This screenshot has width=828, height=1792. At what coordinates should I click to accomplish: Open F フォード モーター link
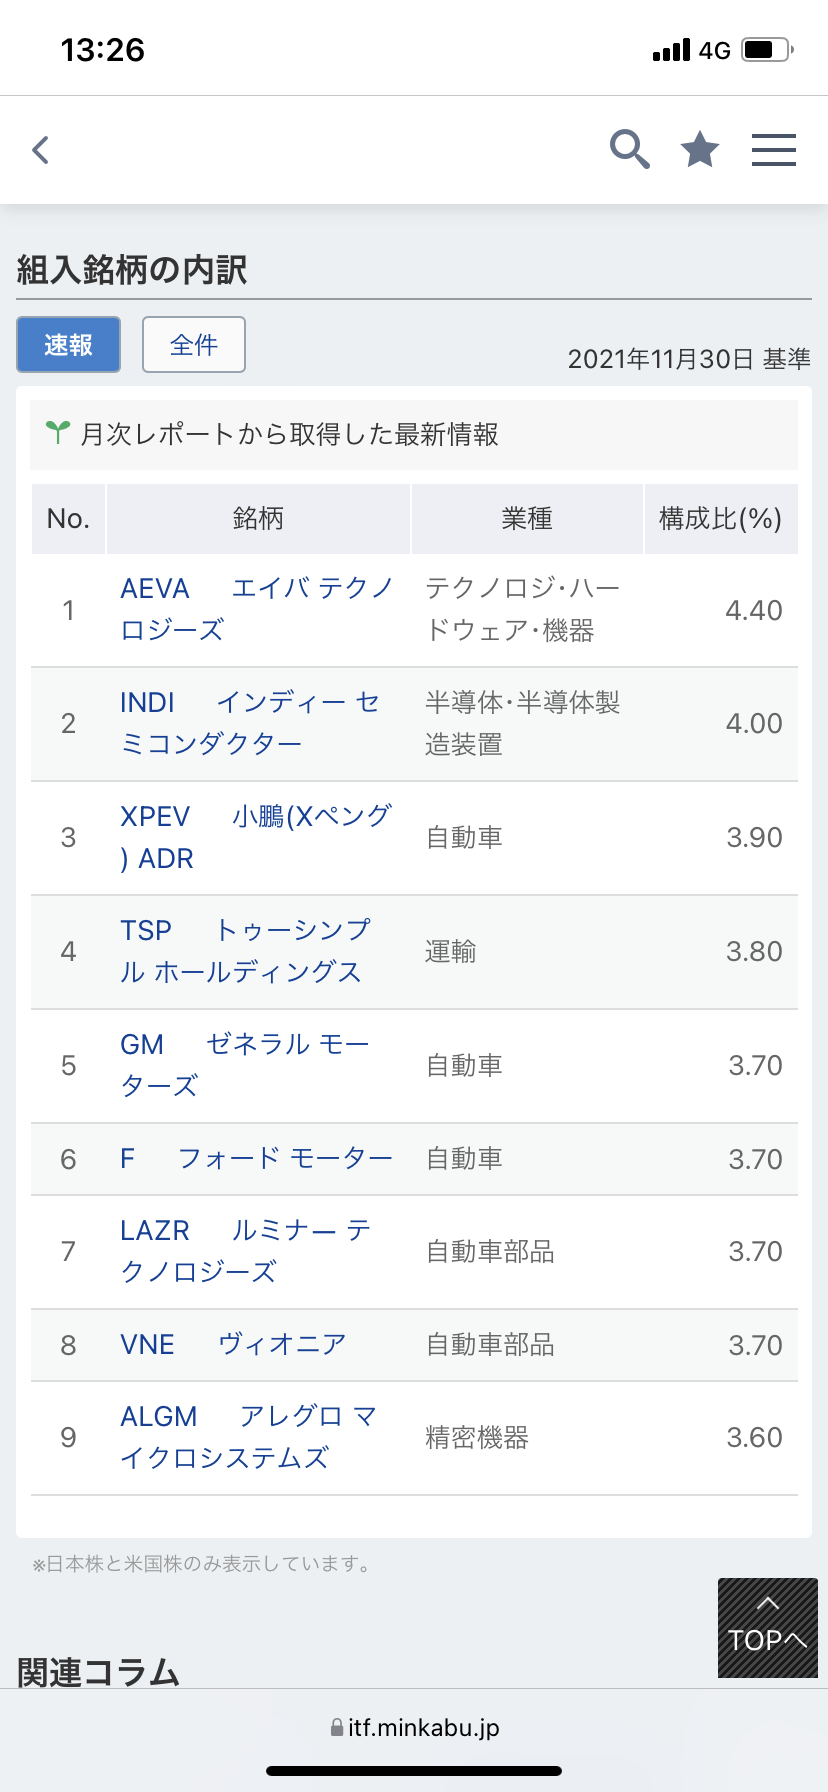click(x=256, y=1159)
